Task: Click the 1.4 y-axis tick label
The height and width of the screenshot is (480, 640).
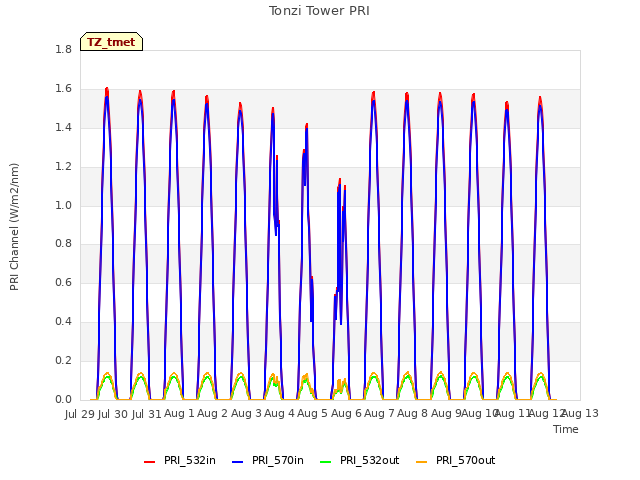Action: coord(63,127)
